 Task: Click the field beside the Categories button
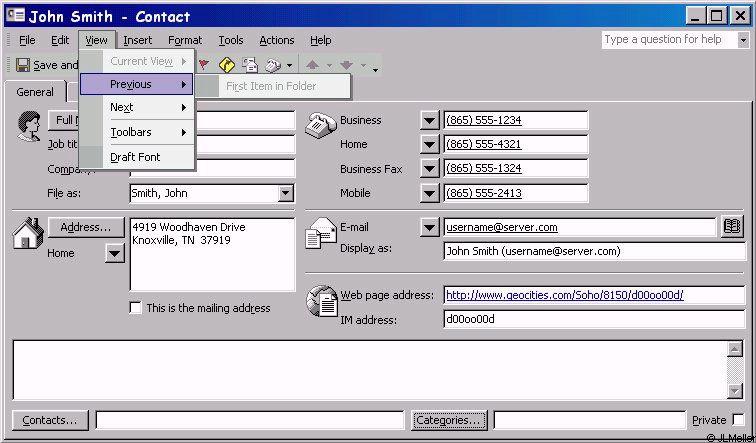click(x=590, y=420)
